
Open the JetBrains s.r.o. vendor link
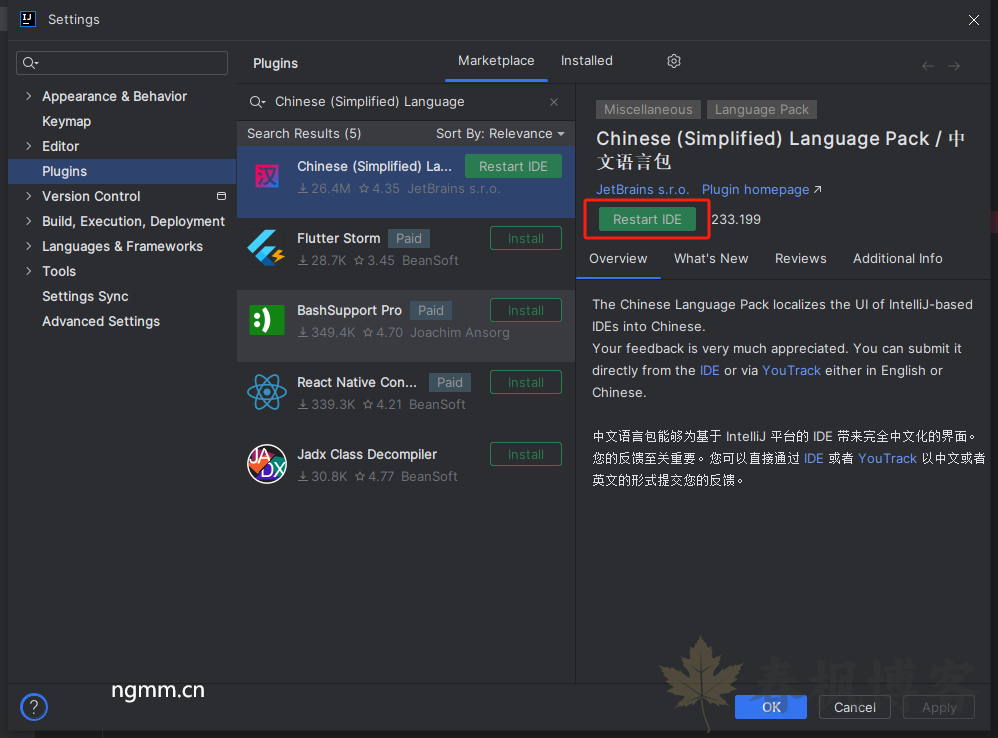(x=642, y=190)
